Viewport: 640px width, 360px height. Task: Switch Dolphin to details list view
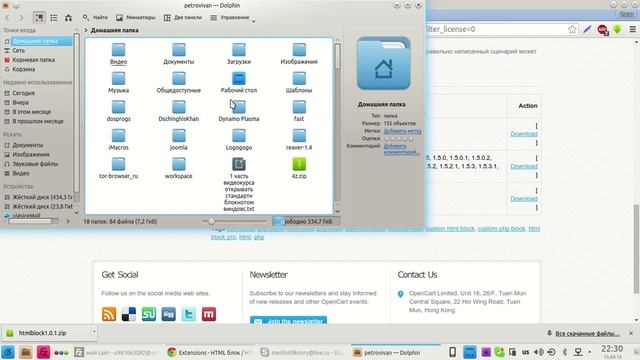coord(54,18)
